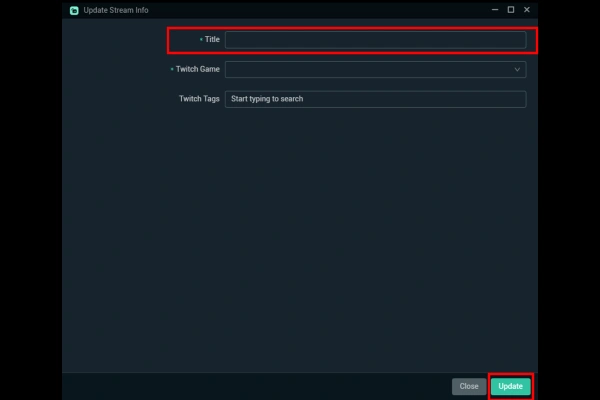Open the Twitch Game combo box

click(370, 70)
